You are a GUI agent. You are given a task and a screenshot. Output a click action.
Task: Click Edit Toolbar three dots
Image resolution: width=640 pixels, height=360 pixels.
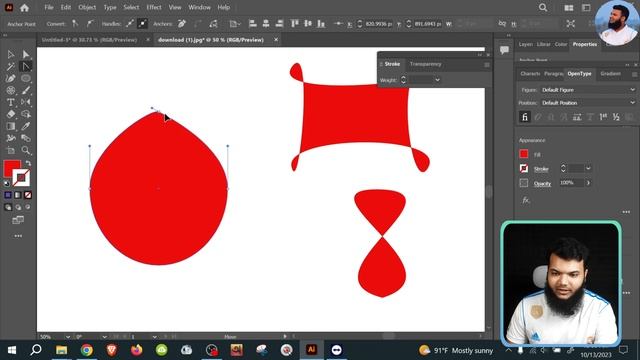click(x=18, y=236)
